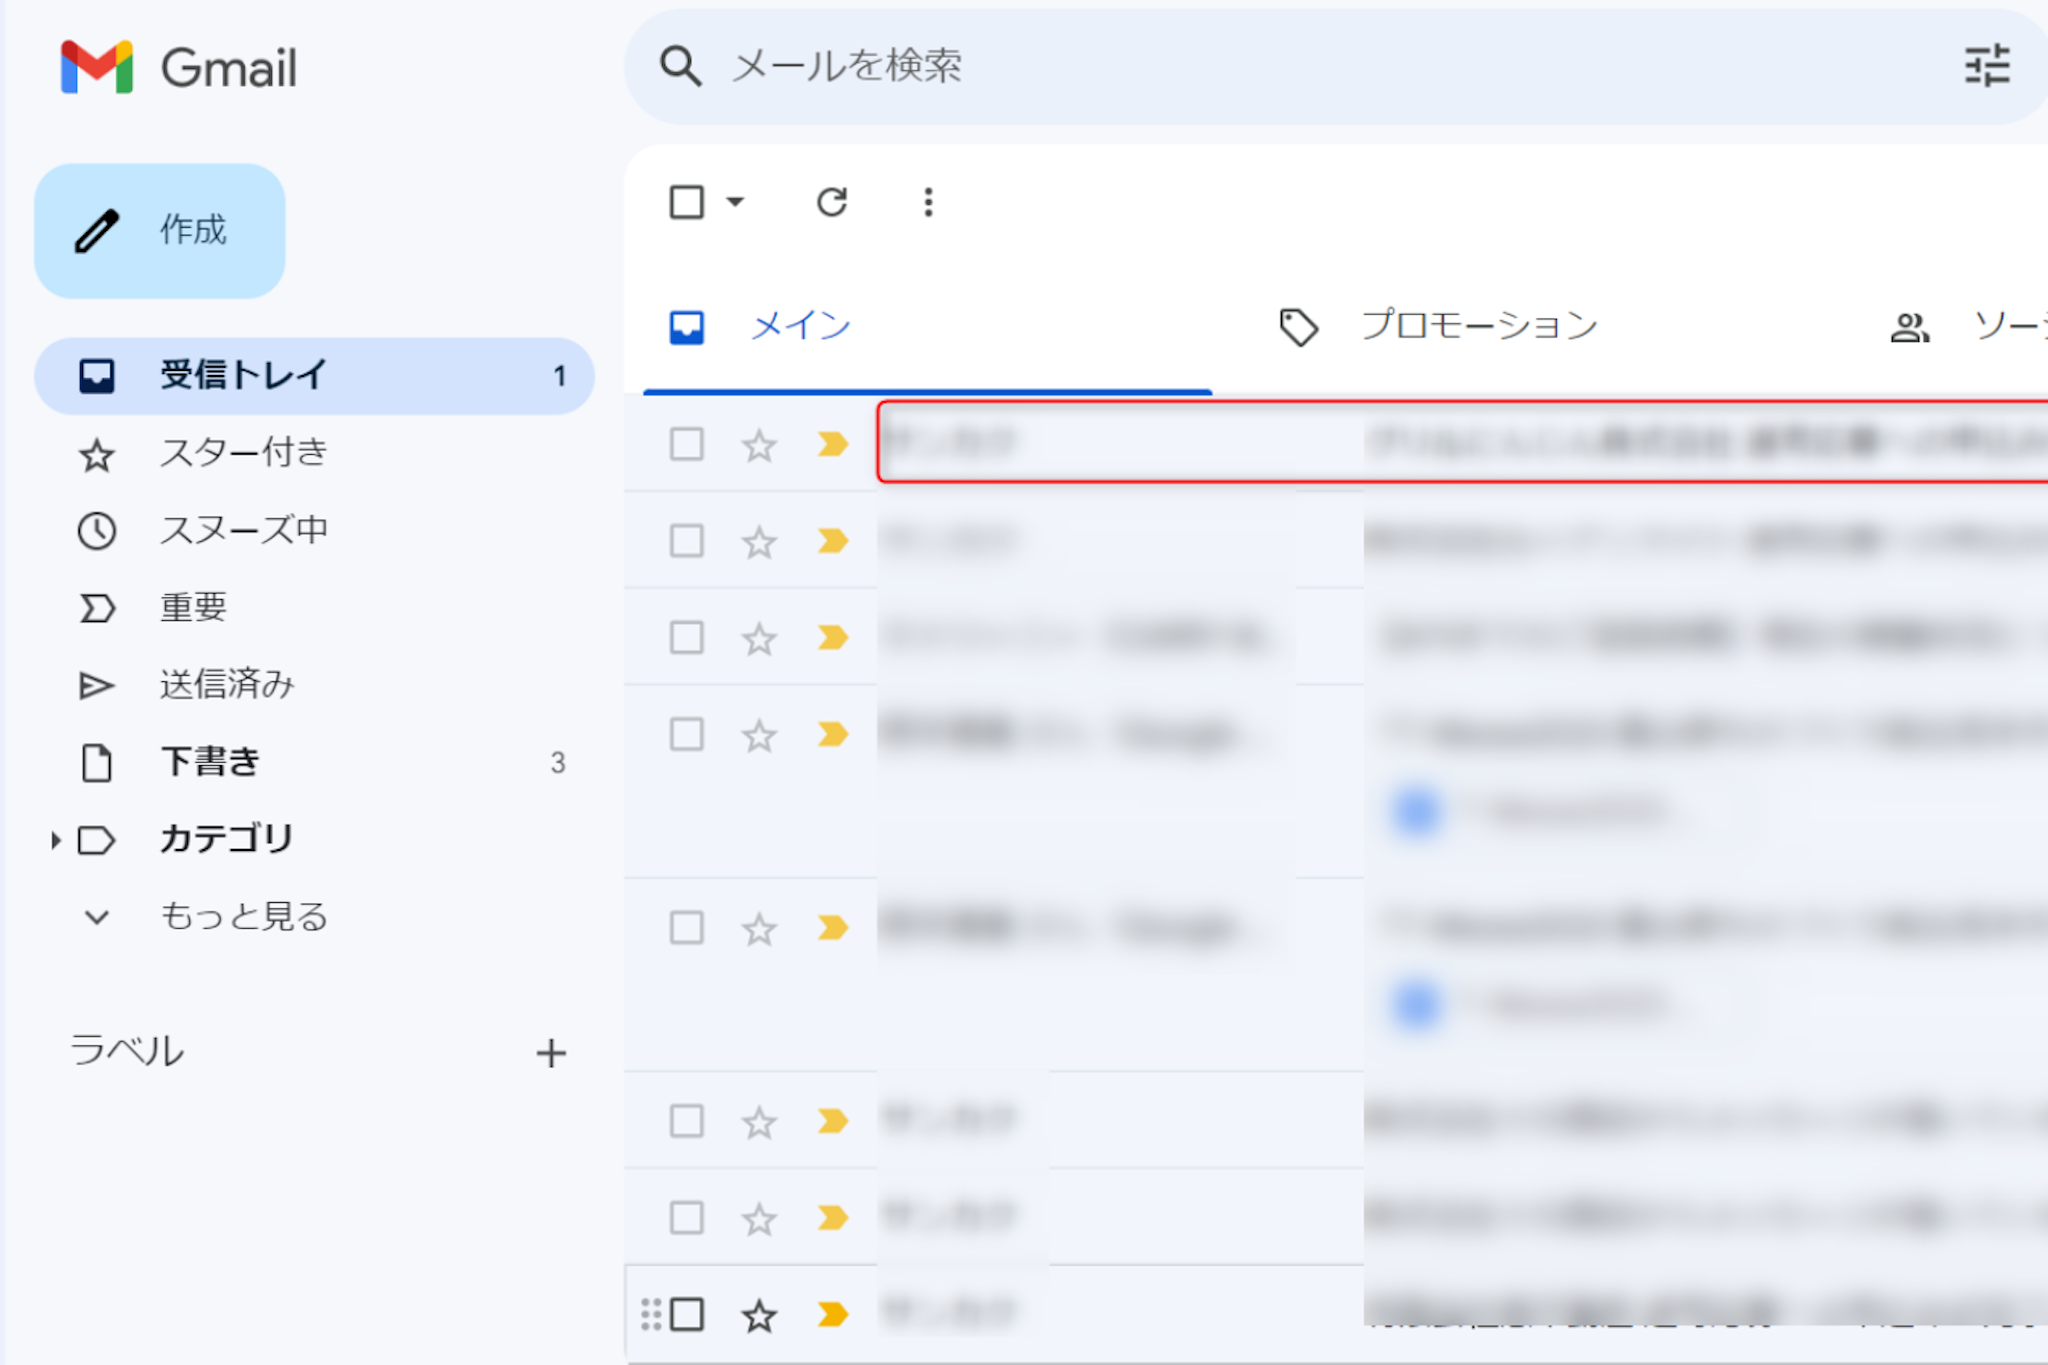Click the search filter options icon
Image resolution: width=2048 pixels, height=1365 pixels.
coord(1986,66)
